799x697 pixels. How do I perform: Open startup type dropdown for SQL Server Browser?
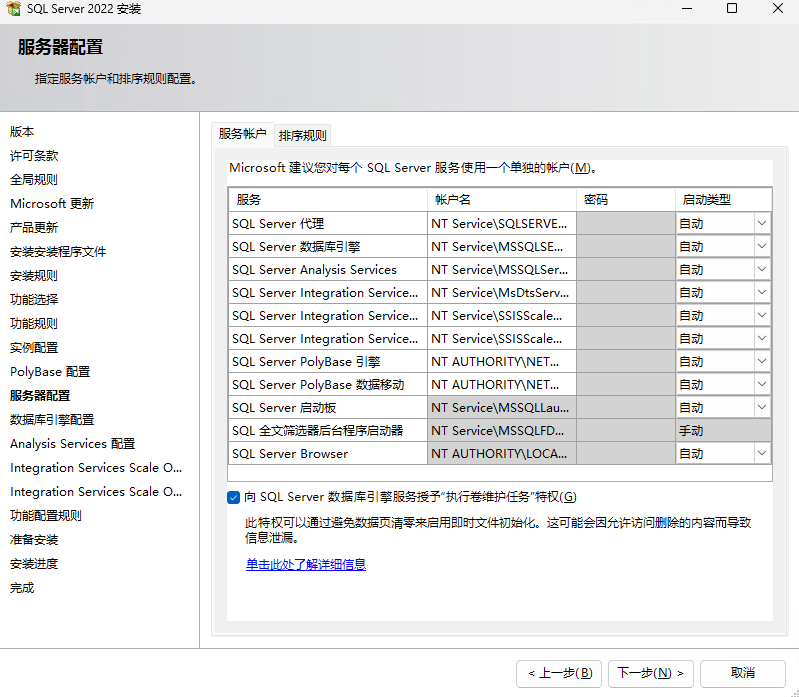762,453
